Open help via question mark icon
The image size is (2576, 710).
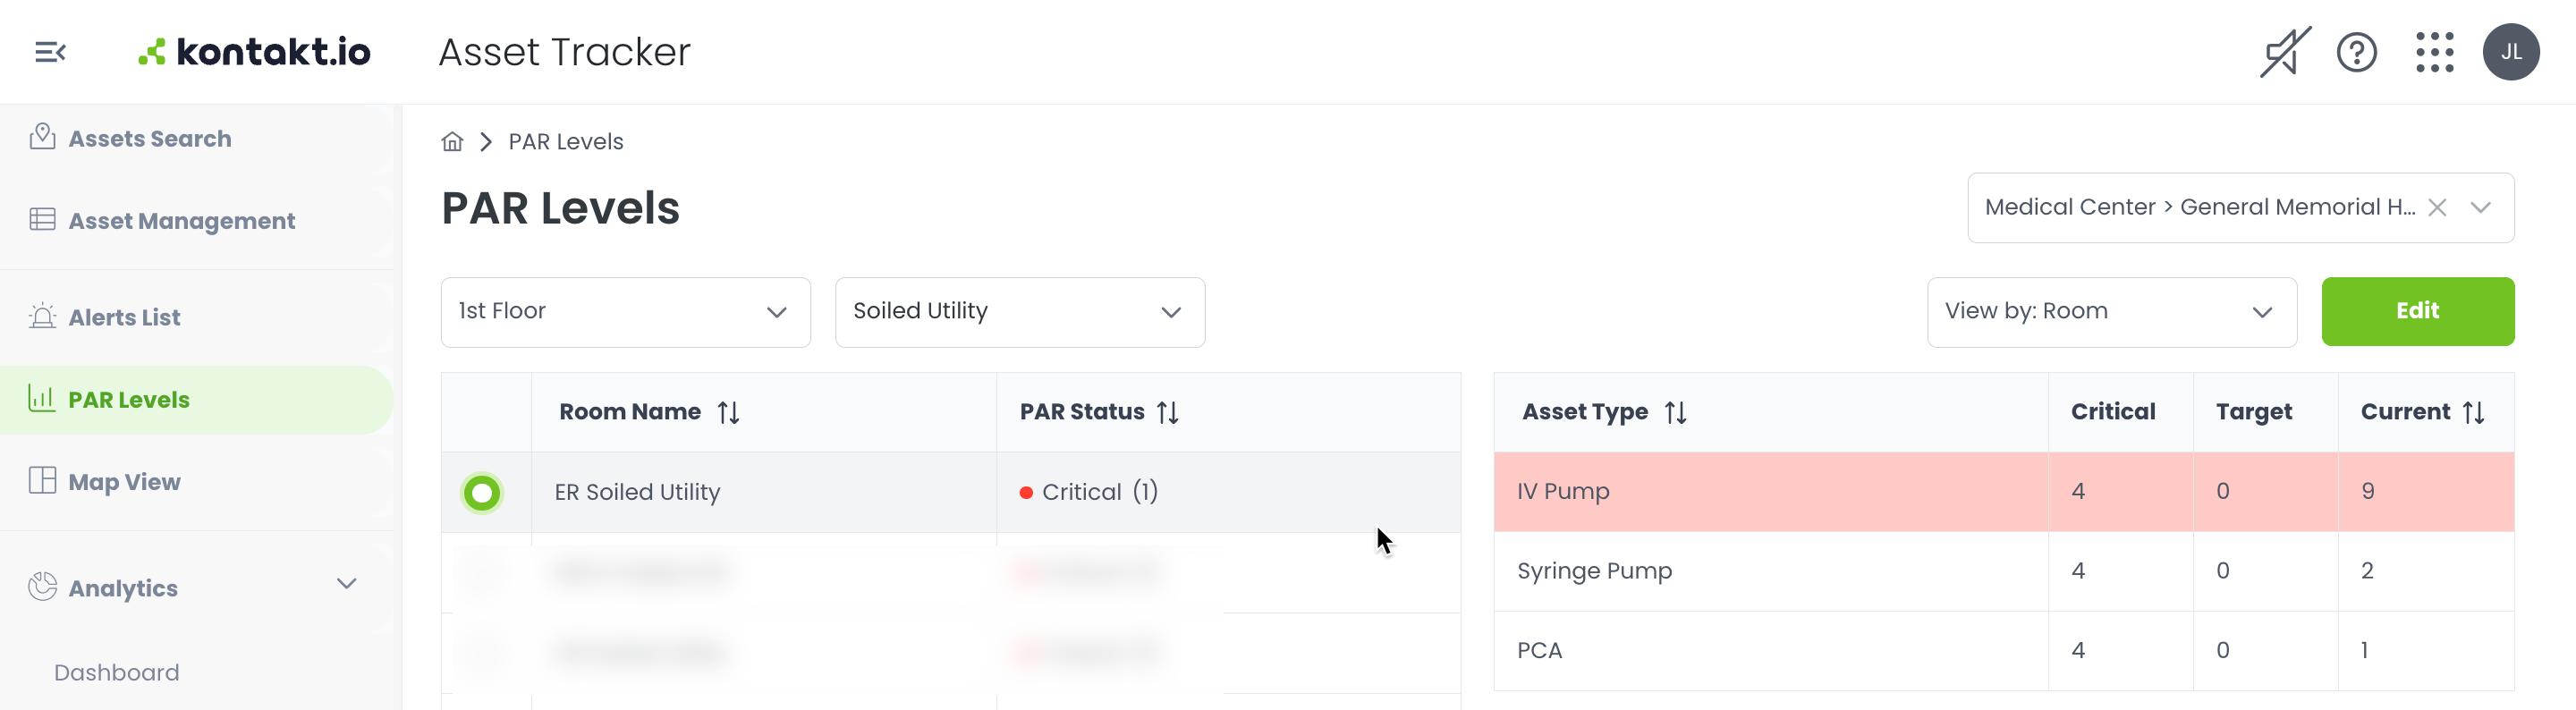[x=2356, y=52]
